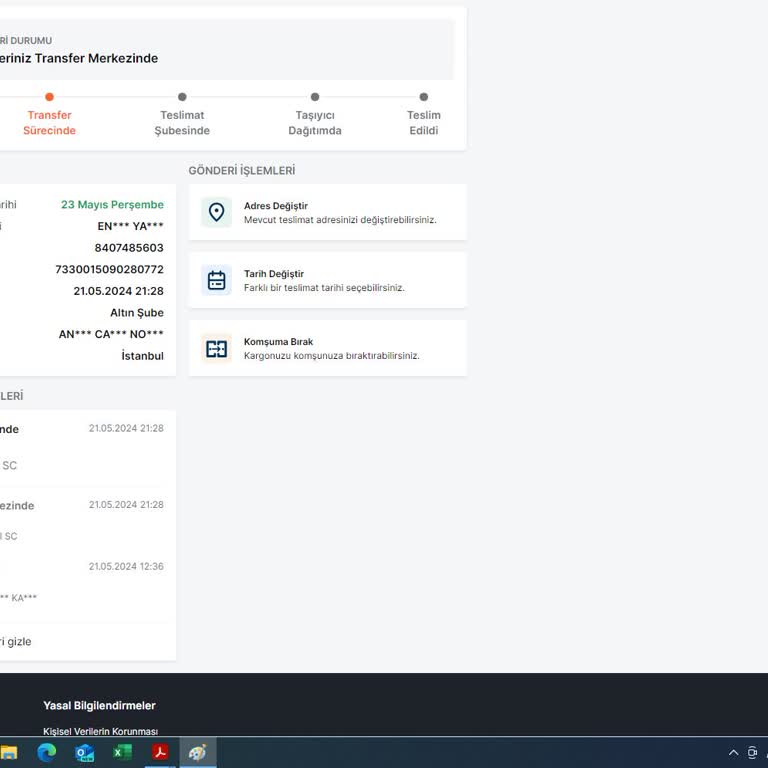The height and width of the screenshot is (768, 768).
Task: Click the Adres Değiştir location pin icon
Action: (216, 212)
